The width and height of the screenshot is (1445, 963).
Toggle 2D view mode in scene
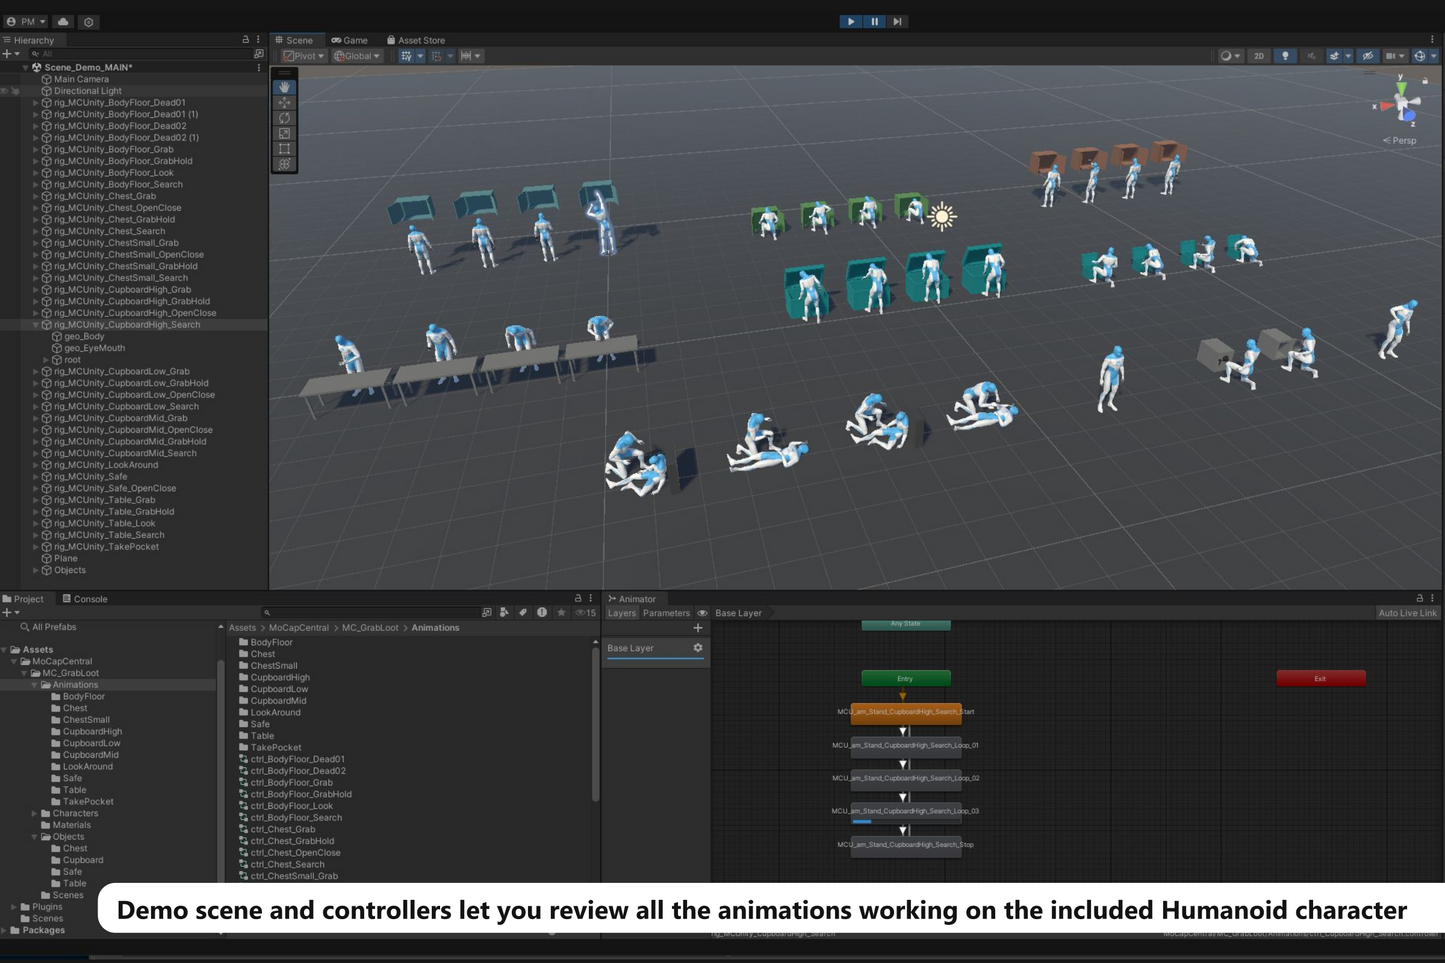point(1259,56)
